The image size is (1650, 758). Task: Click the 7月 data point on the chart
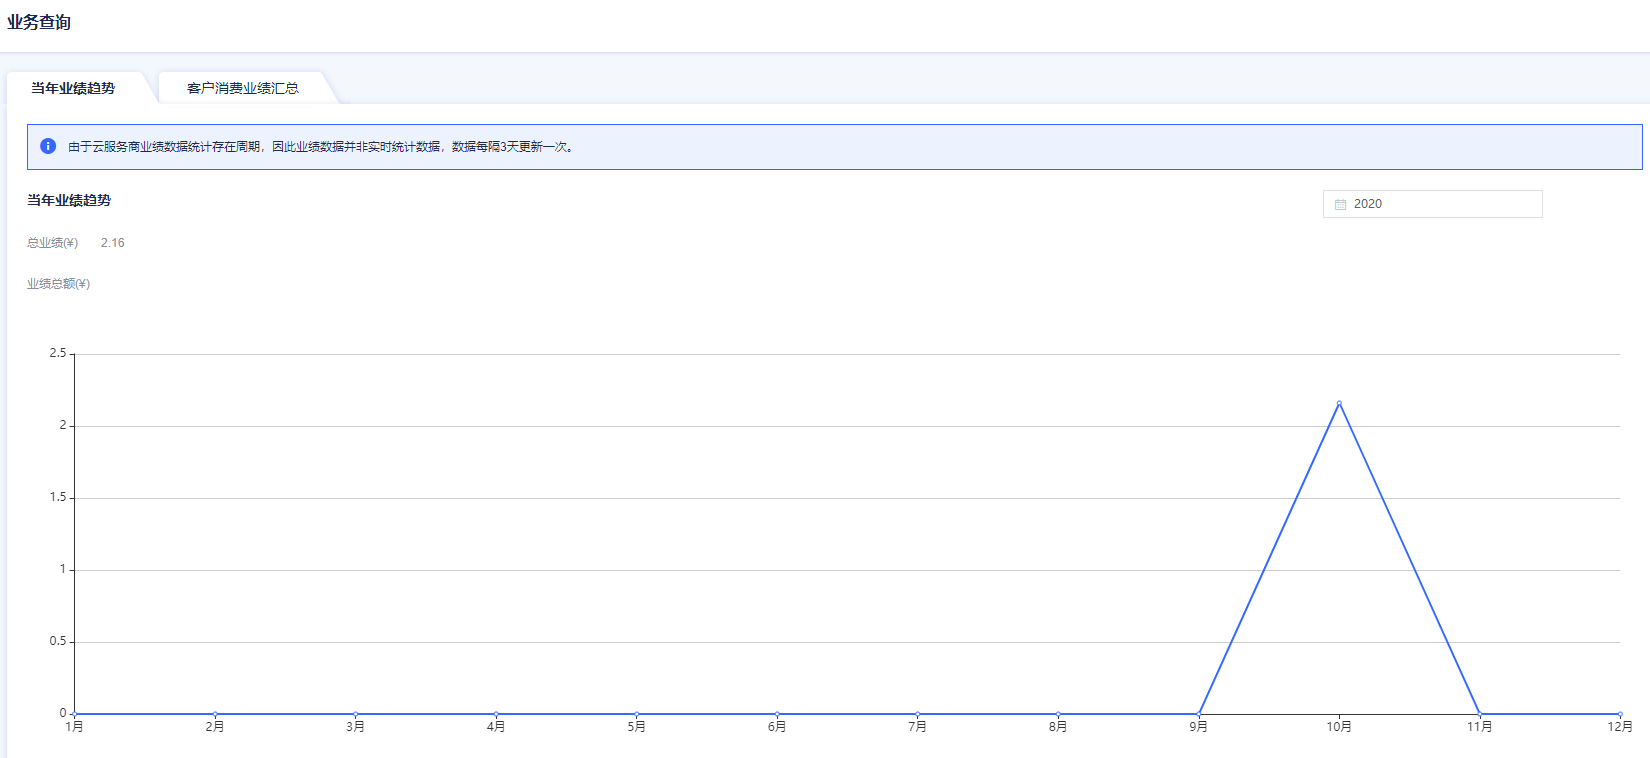click(918, 714)
